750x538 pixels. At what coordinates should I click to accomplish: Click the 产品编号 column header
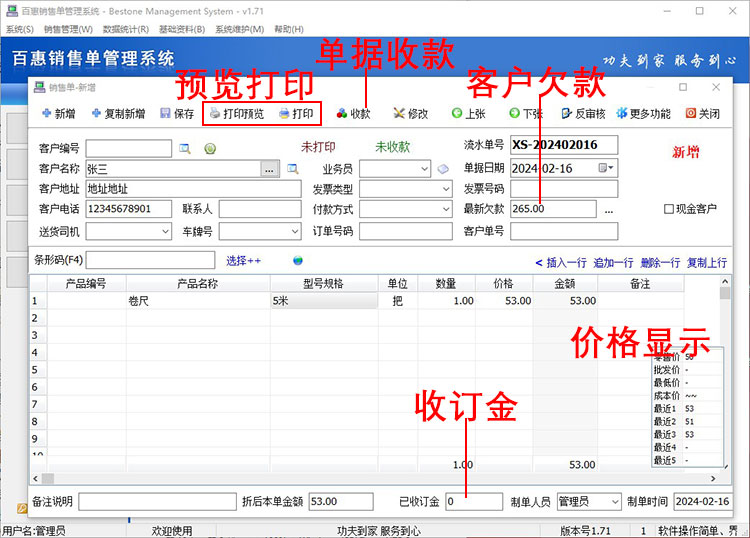click(x=86, y=284)
